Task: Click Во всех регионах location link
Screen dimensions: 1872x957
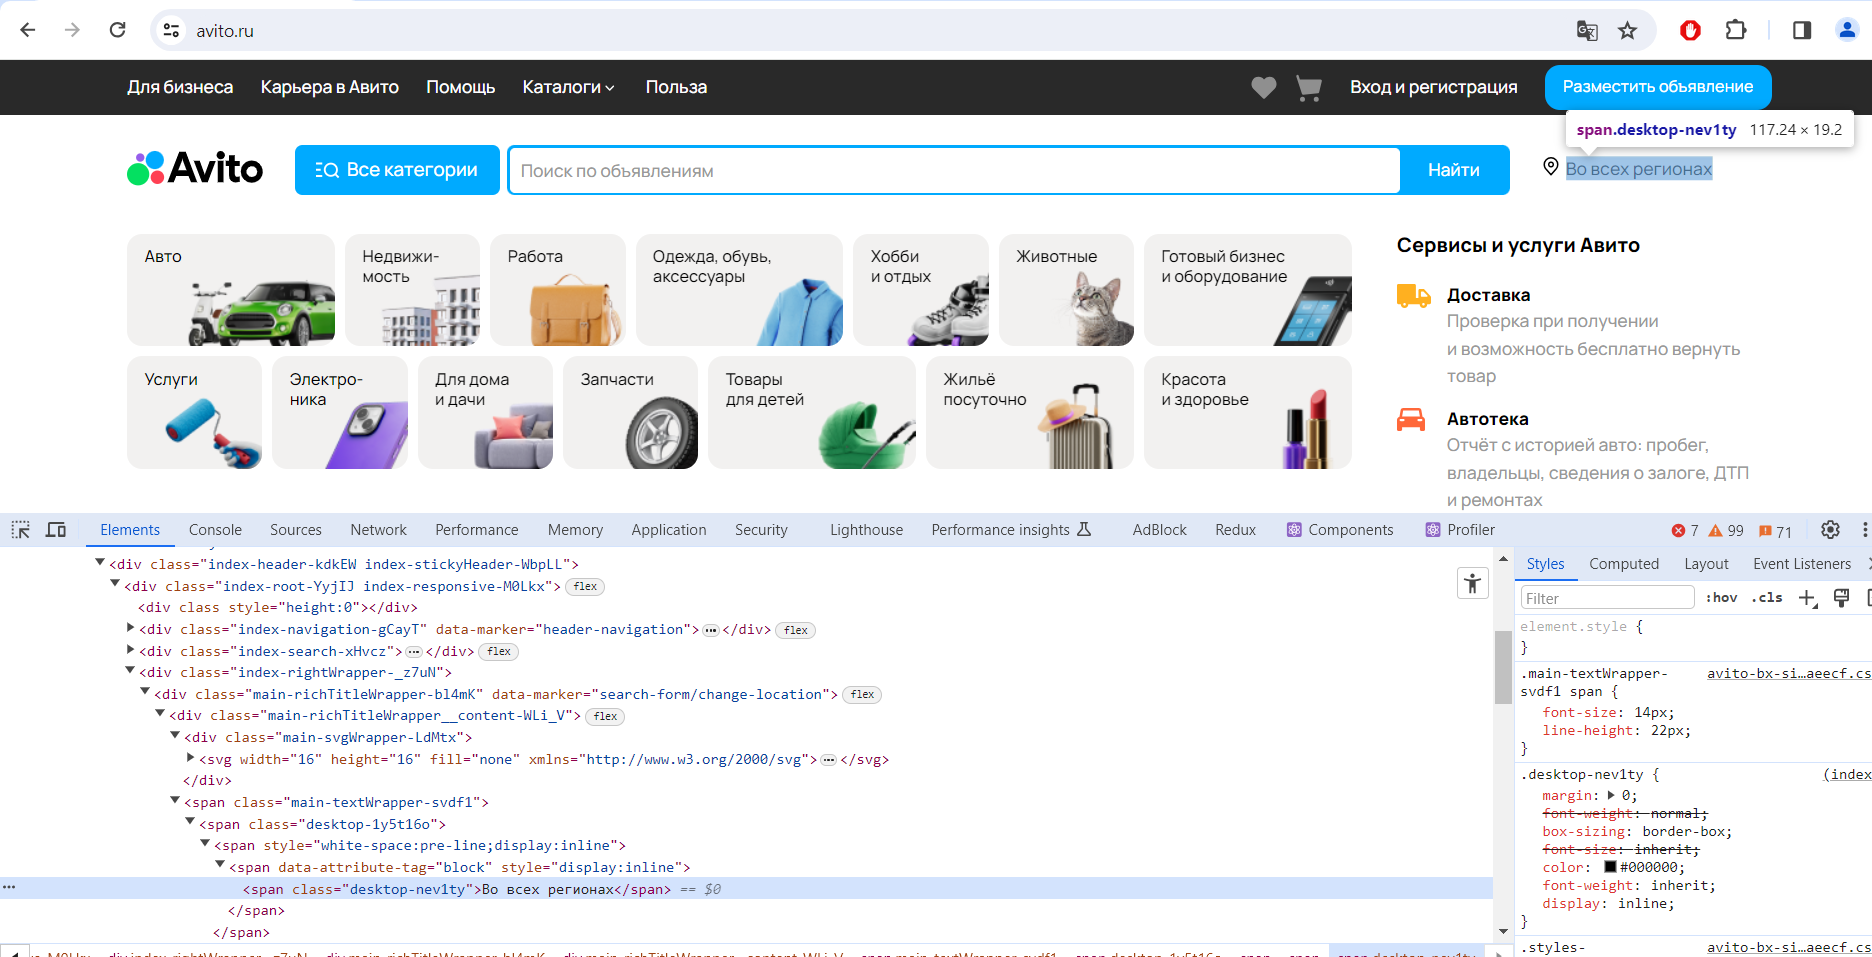Action: [1639, 169]
